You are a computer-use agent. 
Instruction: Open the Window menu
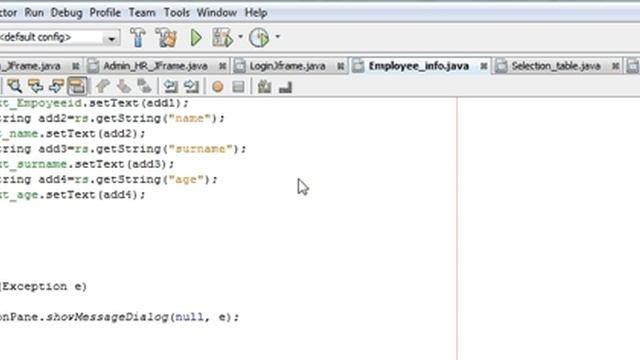[x=217, y=13]
